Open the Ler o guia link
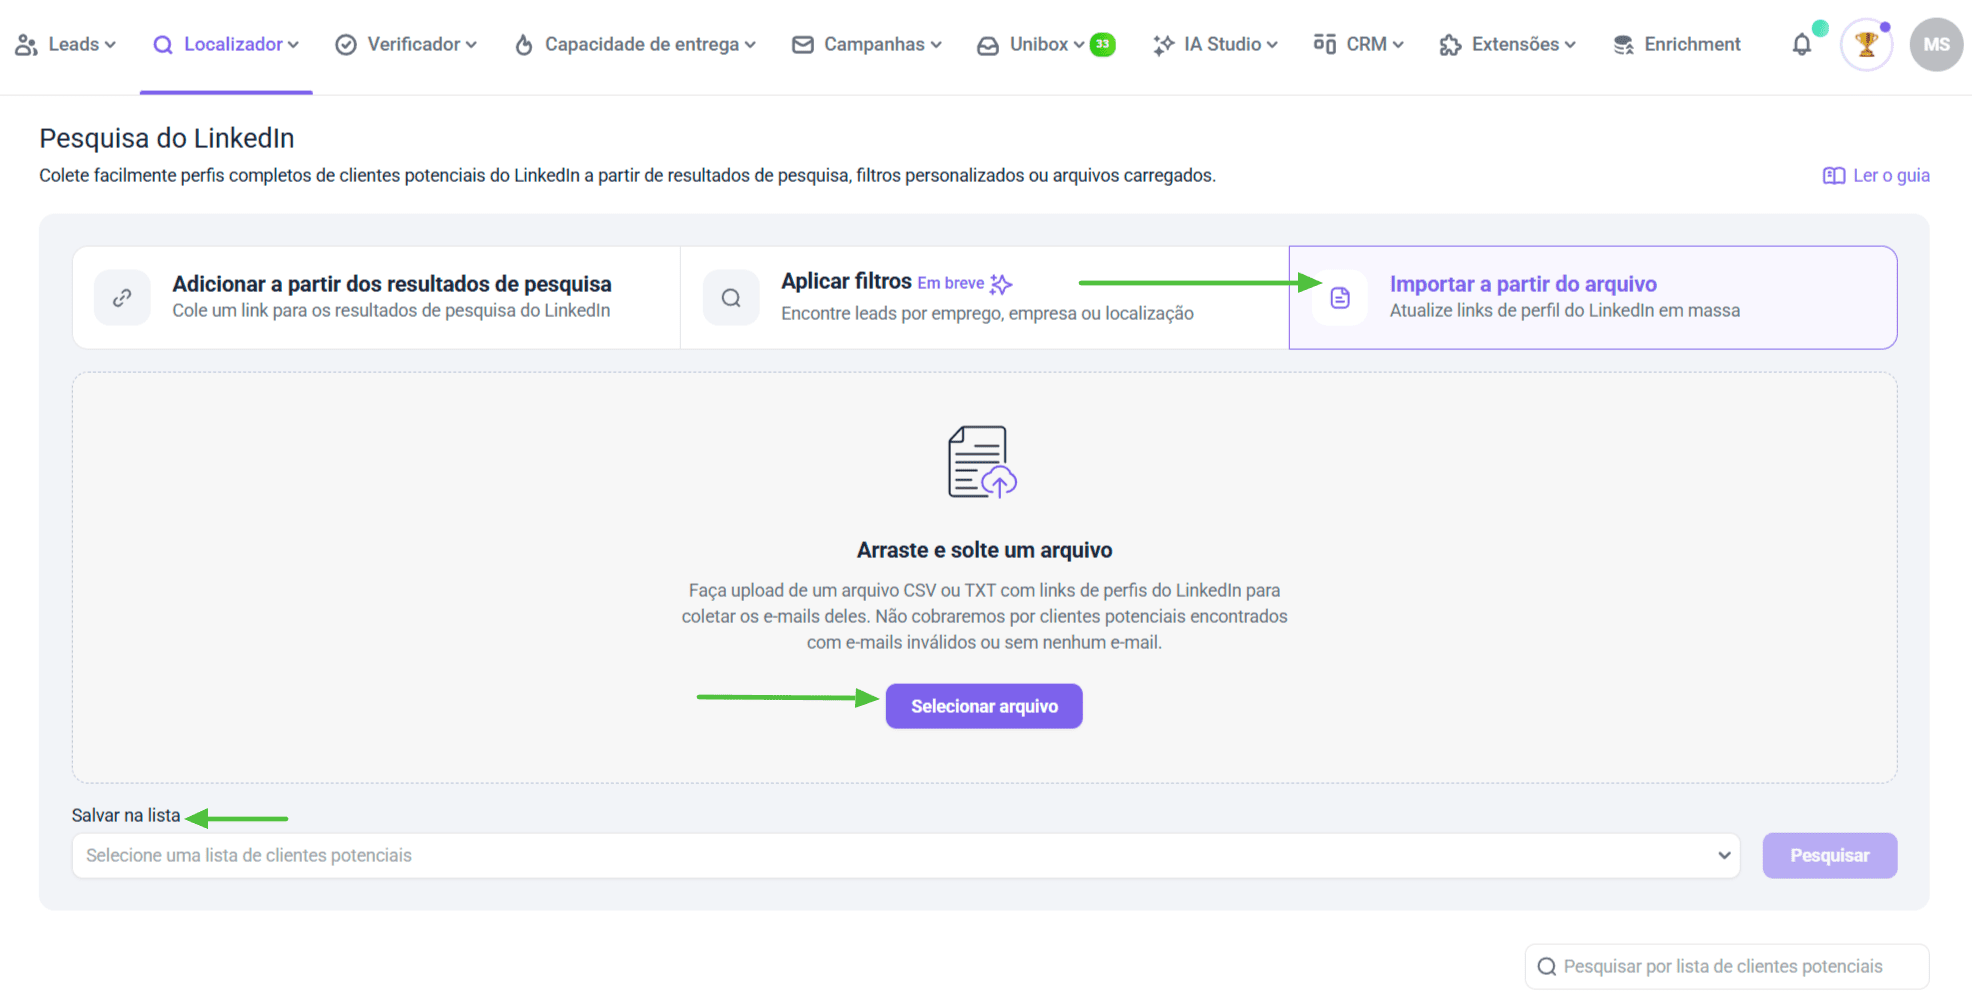The height and width of the screenshot is (997, 1972). pos(1876,176)
